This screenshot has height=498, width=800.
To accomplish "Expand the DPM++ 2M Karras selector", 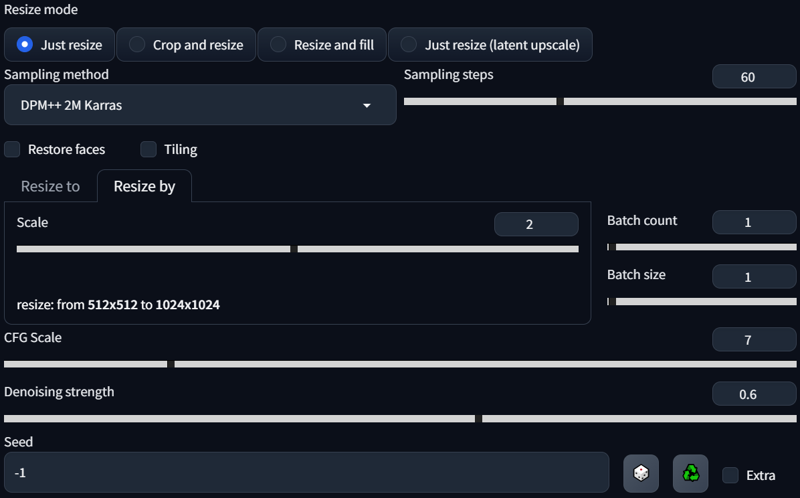I will tap(200, 105).
